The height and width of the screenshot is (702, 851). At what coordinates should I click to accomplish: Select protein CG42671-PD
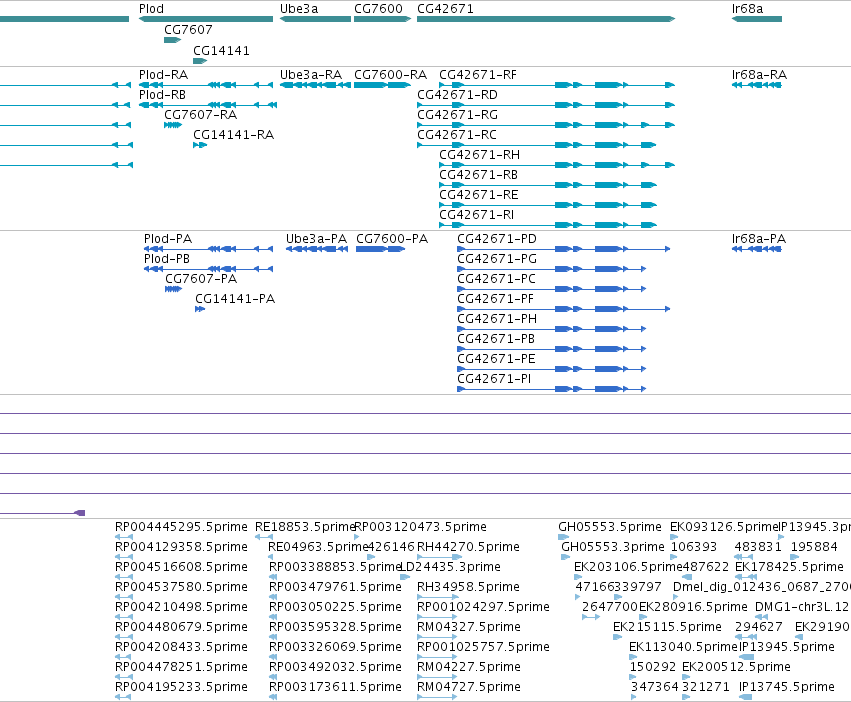564,249
